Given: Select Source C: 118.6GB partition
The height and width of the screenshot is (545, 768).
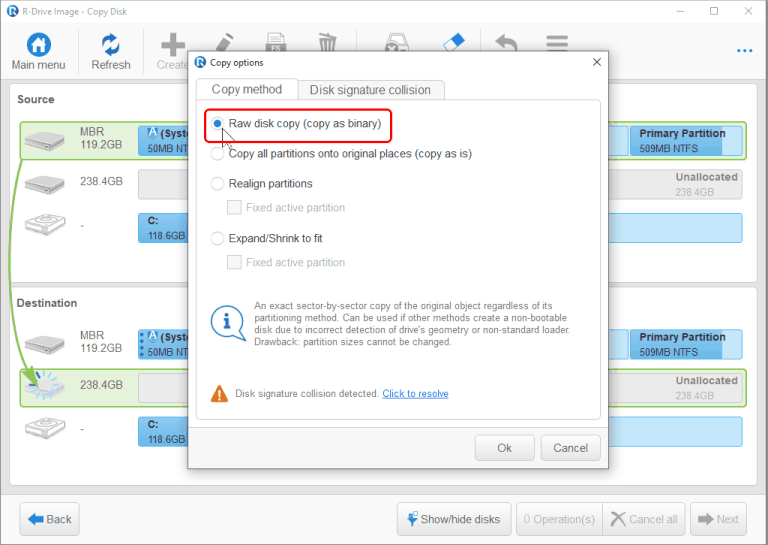Looking at the screenshot, I should (163, 228).
